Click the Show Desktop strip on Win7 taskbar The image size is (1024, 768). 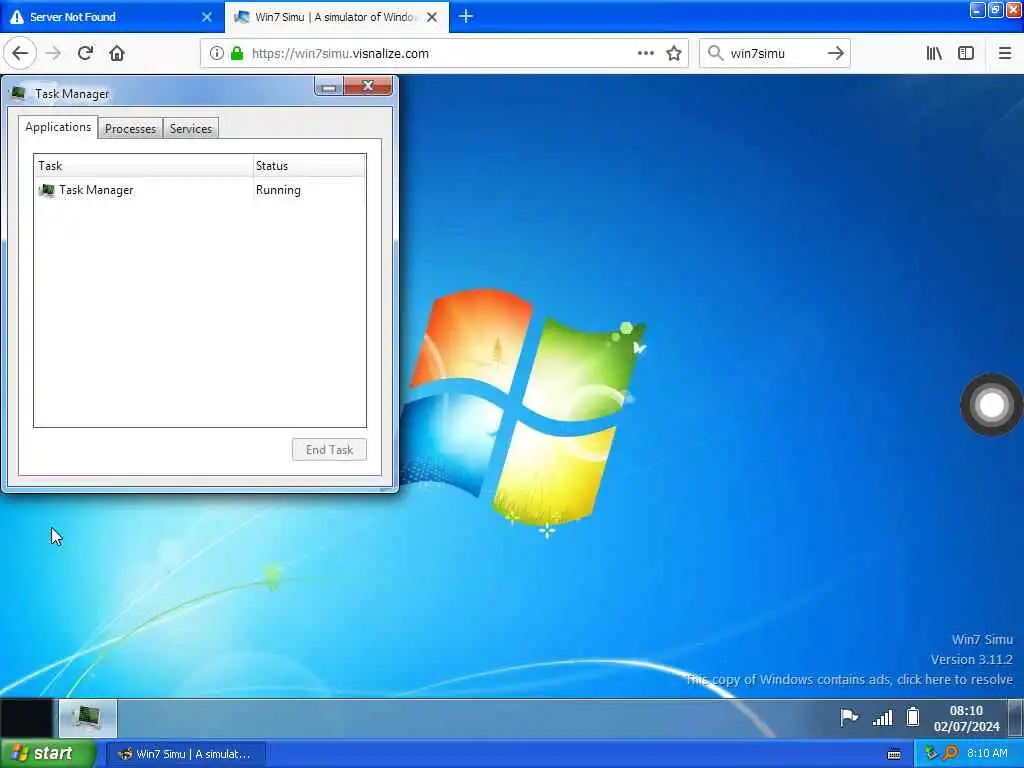1016,718
